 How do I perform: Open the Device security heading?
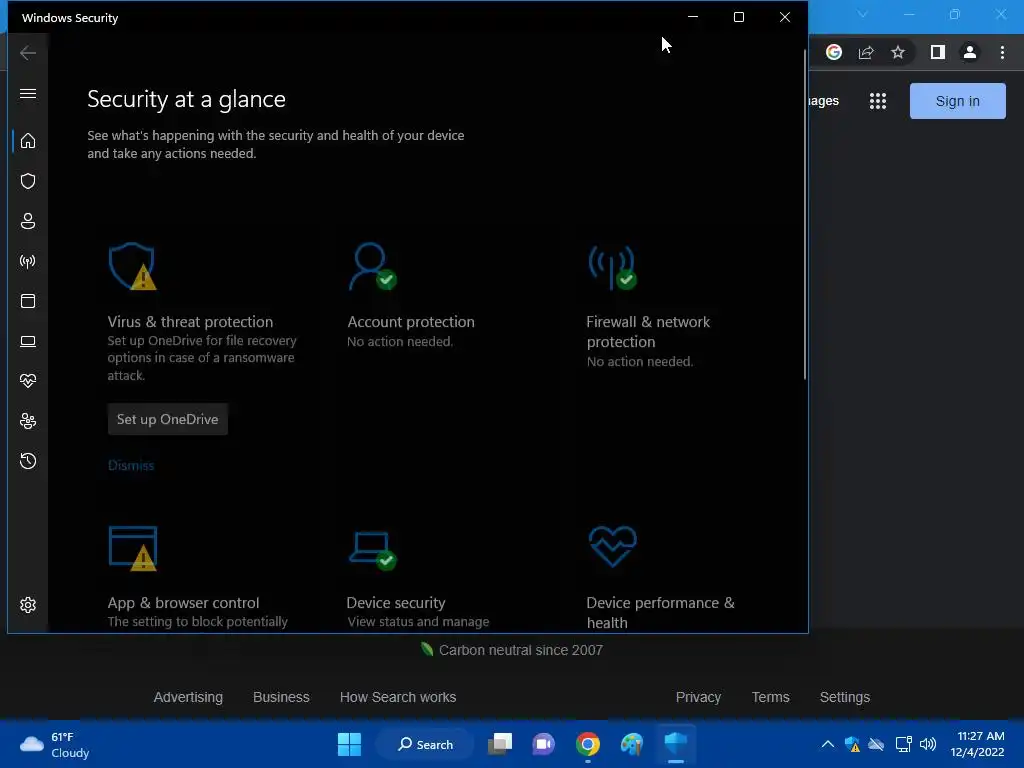coord(396,603)
